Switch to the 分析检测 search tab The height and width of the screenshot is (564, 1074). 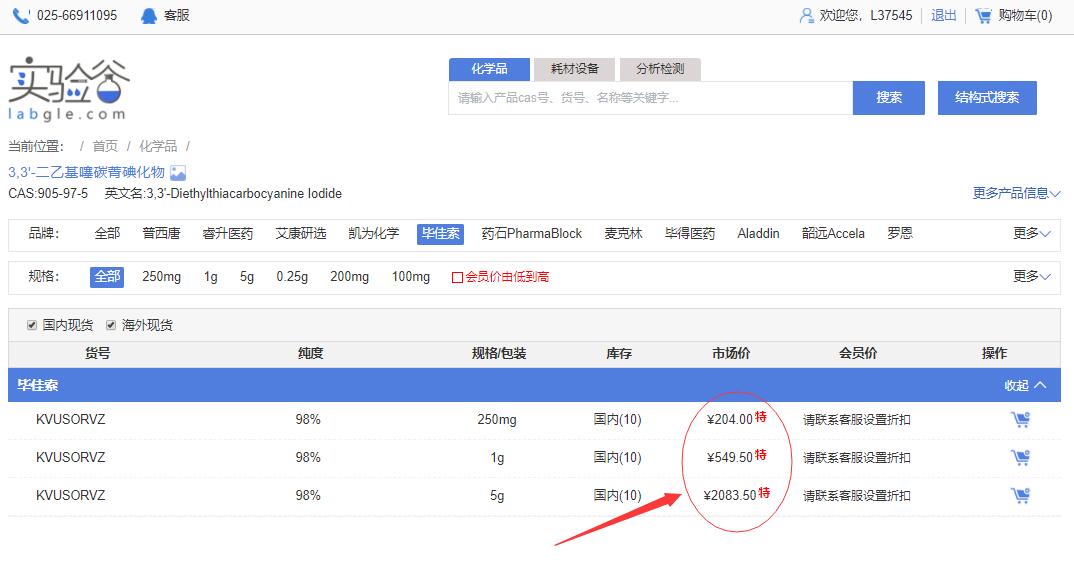[x=660, y=69]
